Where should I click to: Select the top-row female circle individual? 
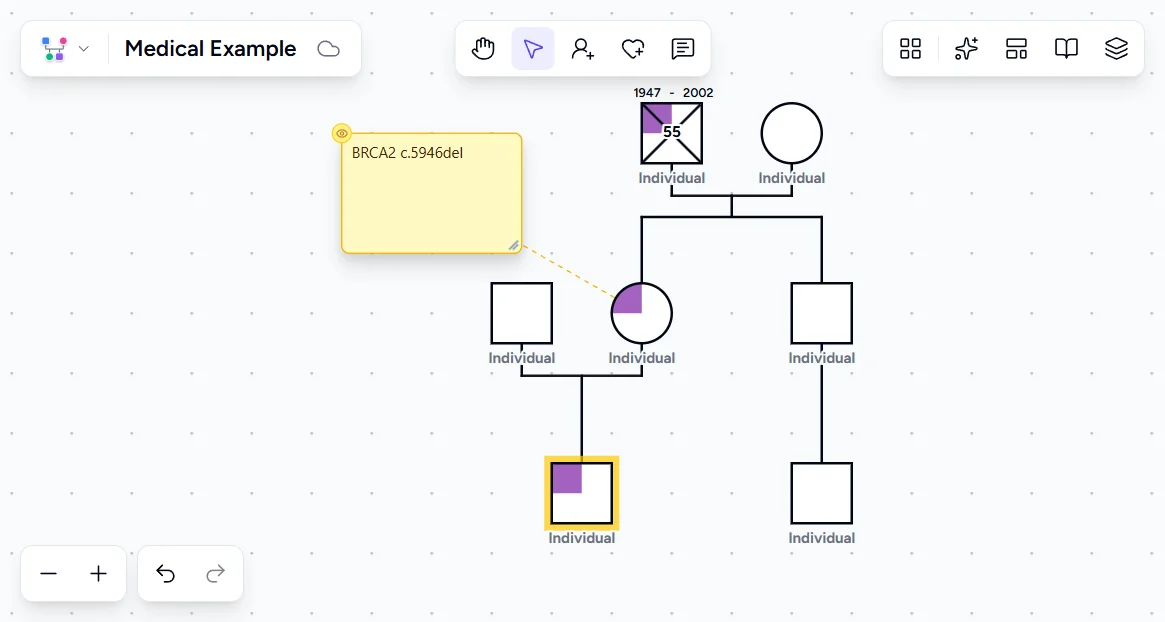click(791, 133)
